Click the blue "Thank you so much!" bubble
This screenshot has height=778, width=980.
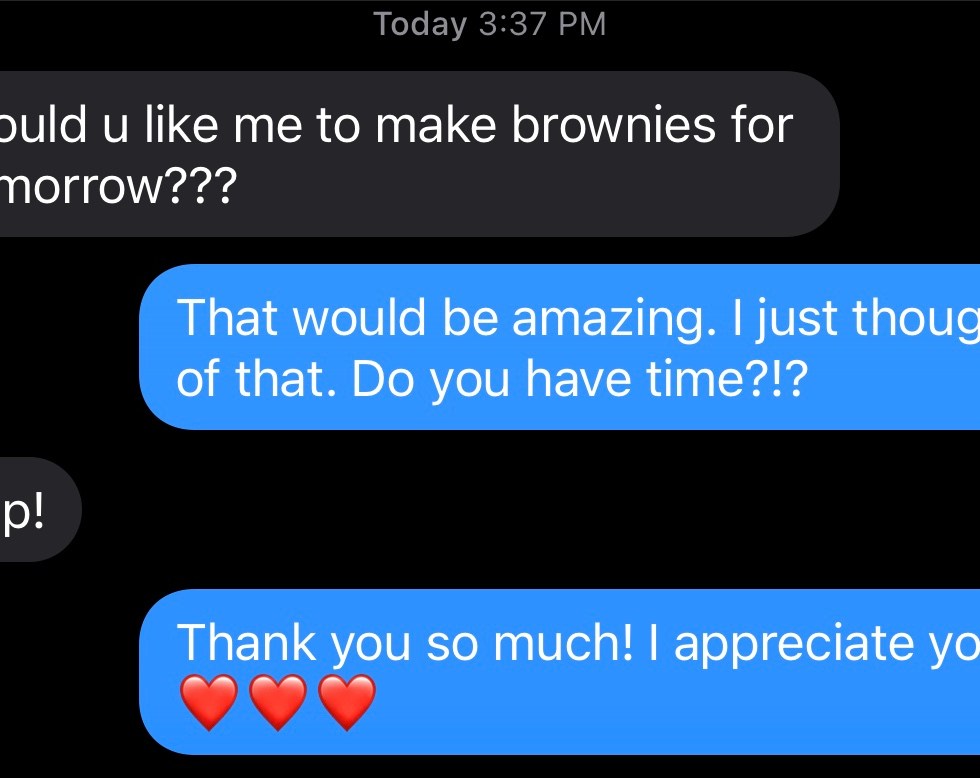pos(560,672)
